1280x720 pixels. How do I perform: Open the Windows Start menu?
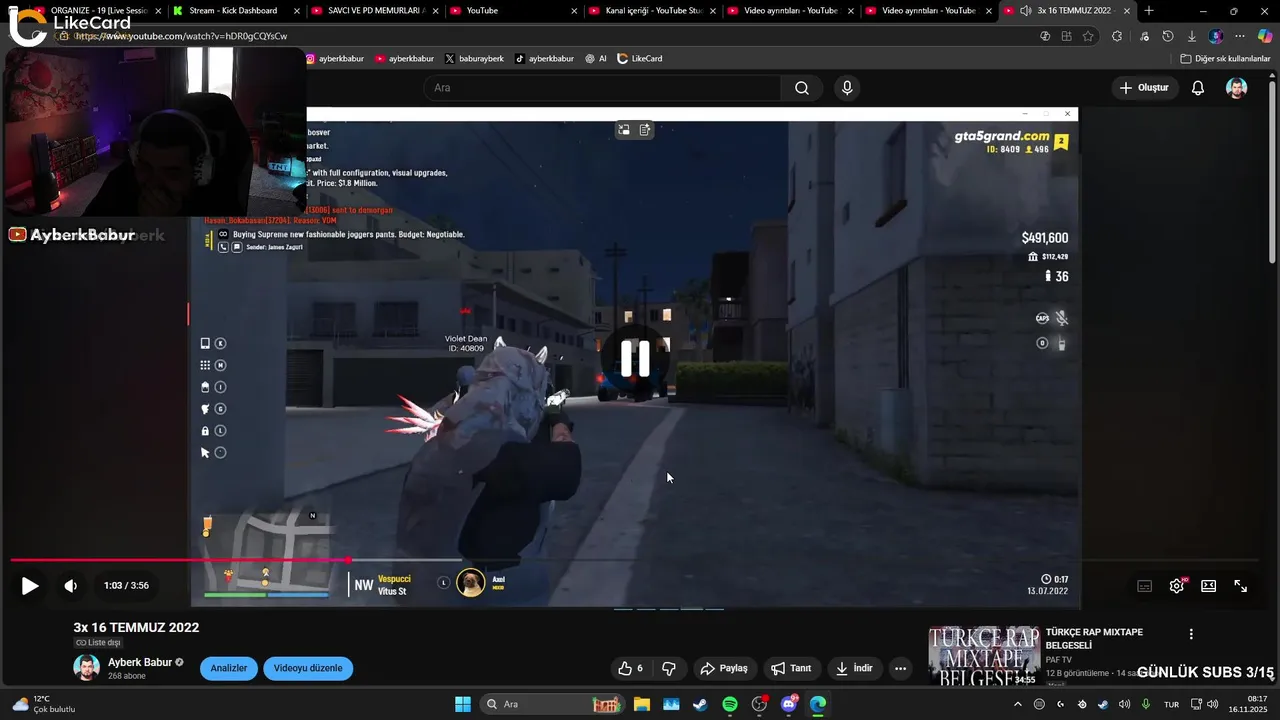click(x=463, y=704)
